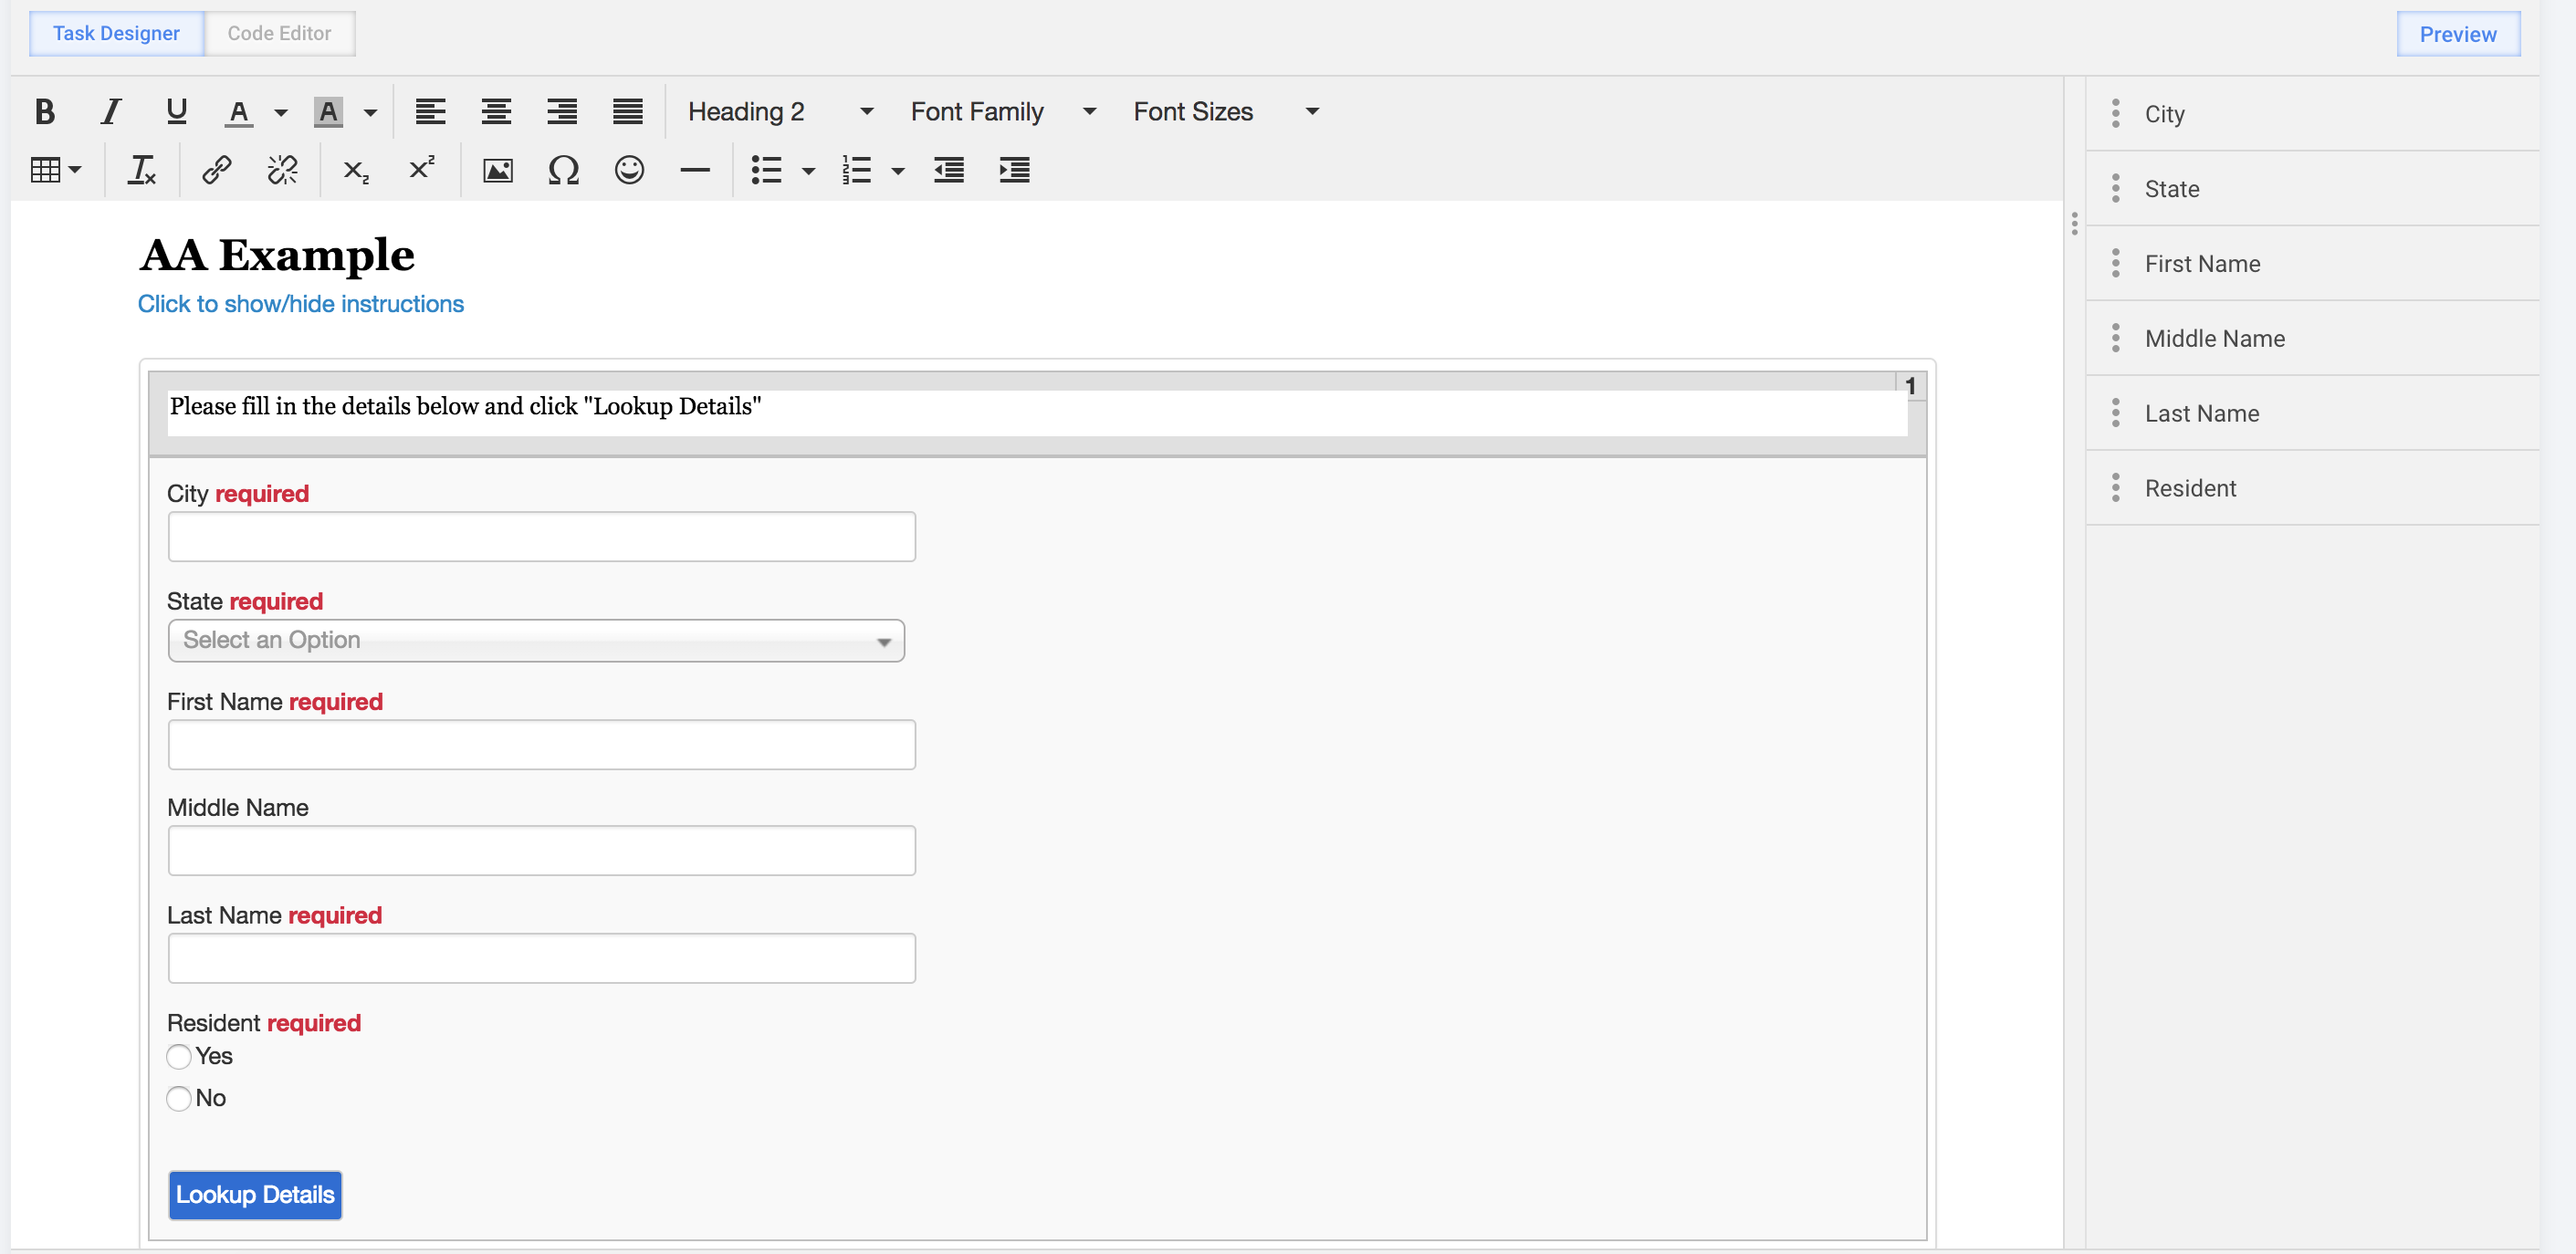Viewport: 2576px width, 1254px height.
Task: Insert a horizontal line
Action: [695, 170]
